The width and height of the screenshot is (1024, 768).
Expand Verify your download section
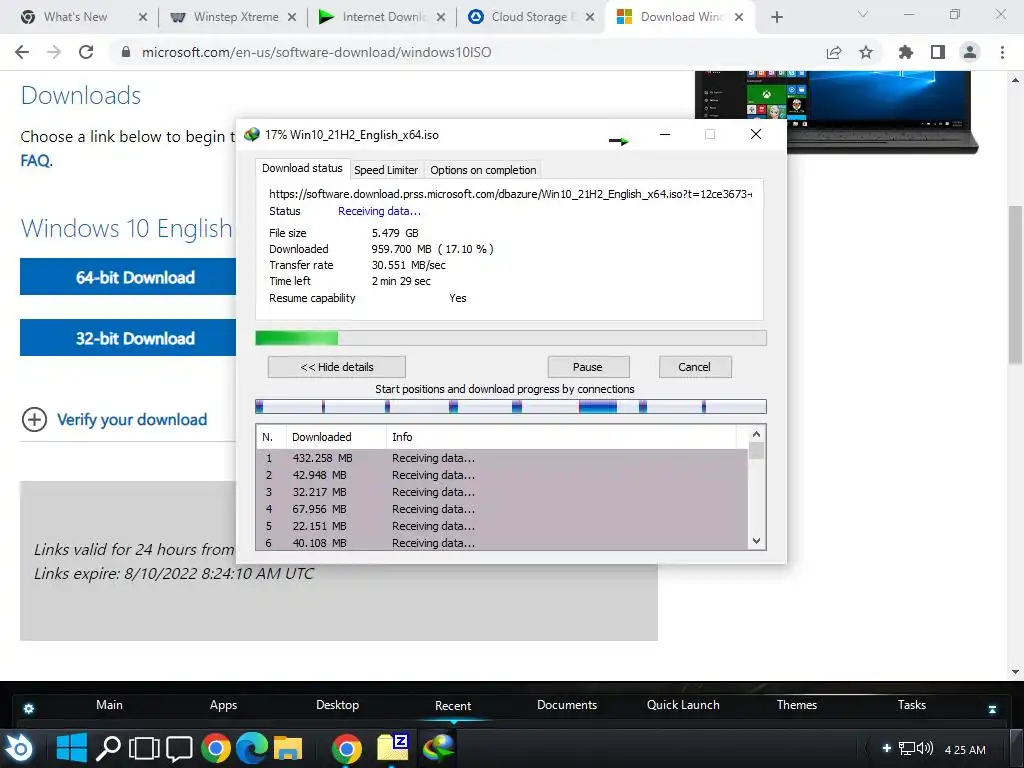115,419
